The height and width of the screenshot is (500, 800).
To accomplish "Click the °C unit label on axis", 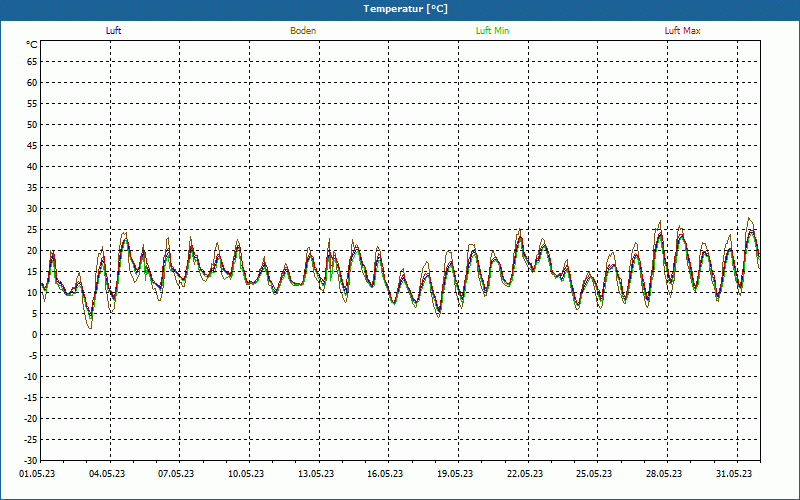I will 32,45.
